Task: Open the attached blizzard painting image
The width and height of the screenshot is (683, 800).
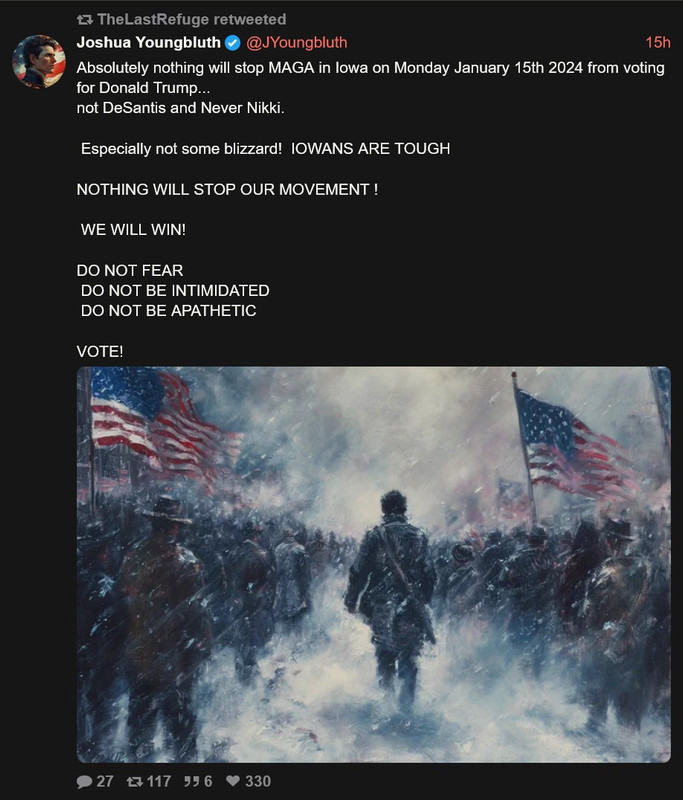Action: [x=373, y=564]
